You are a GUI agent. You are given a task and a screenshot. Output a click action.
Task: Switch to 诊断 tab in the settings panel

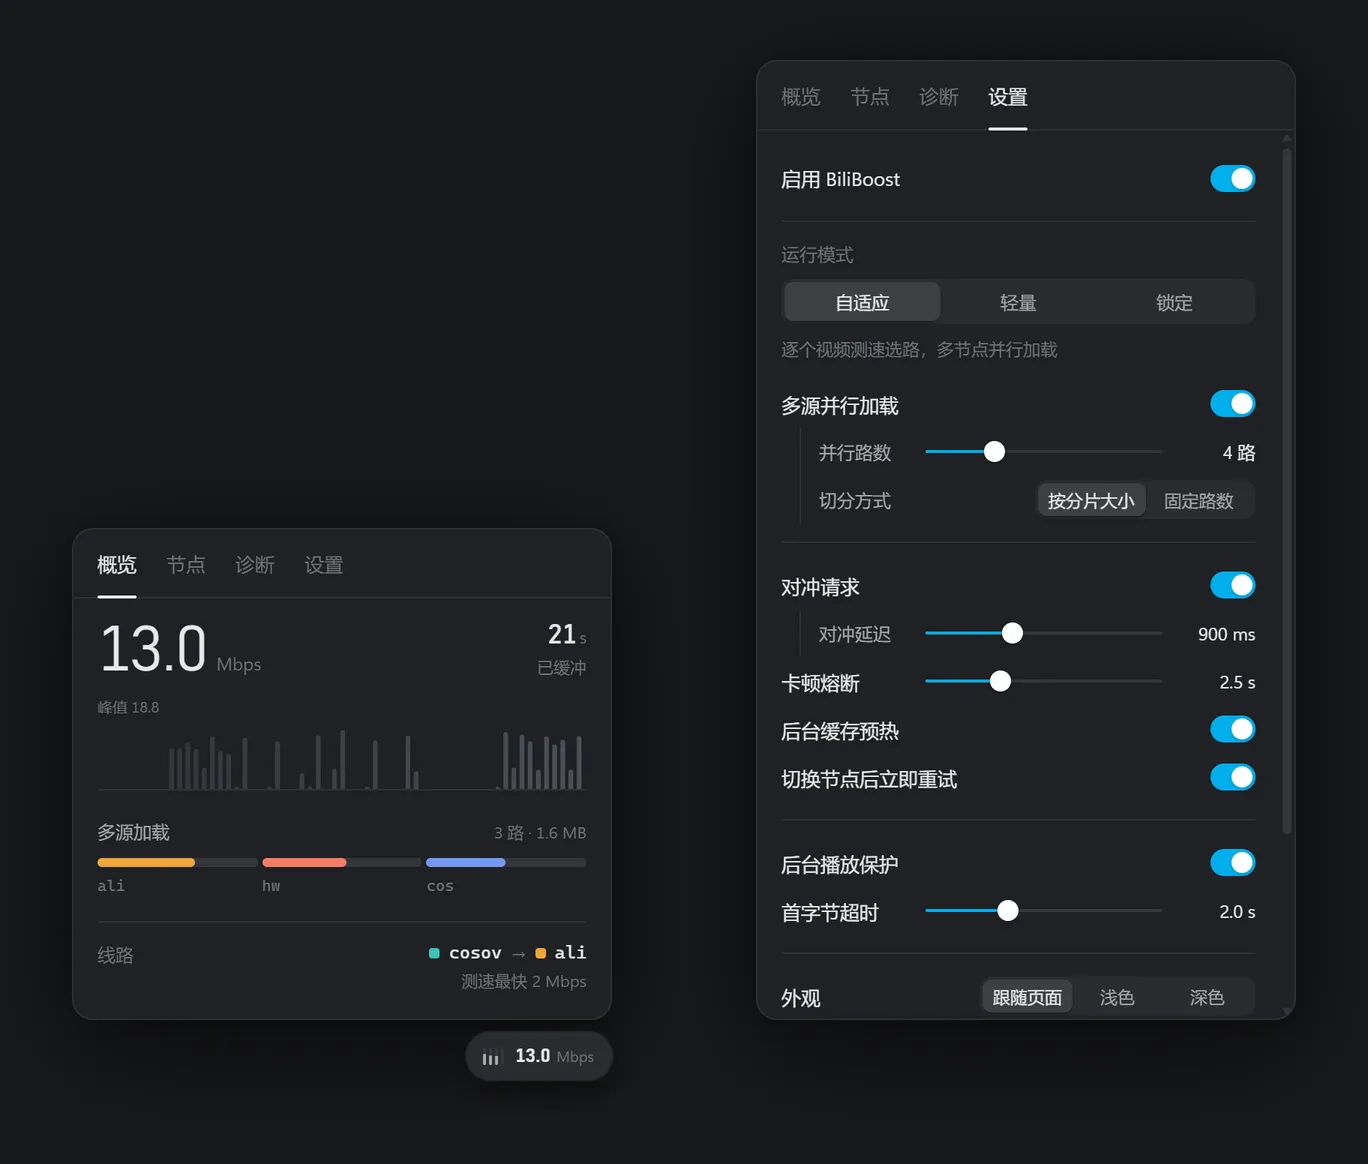tap(939, 97)
